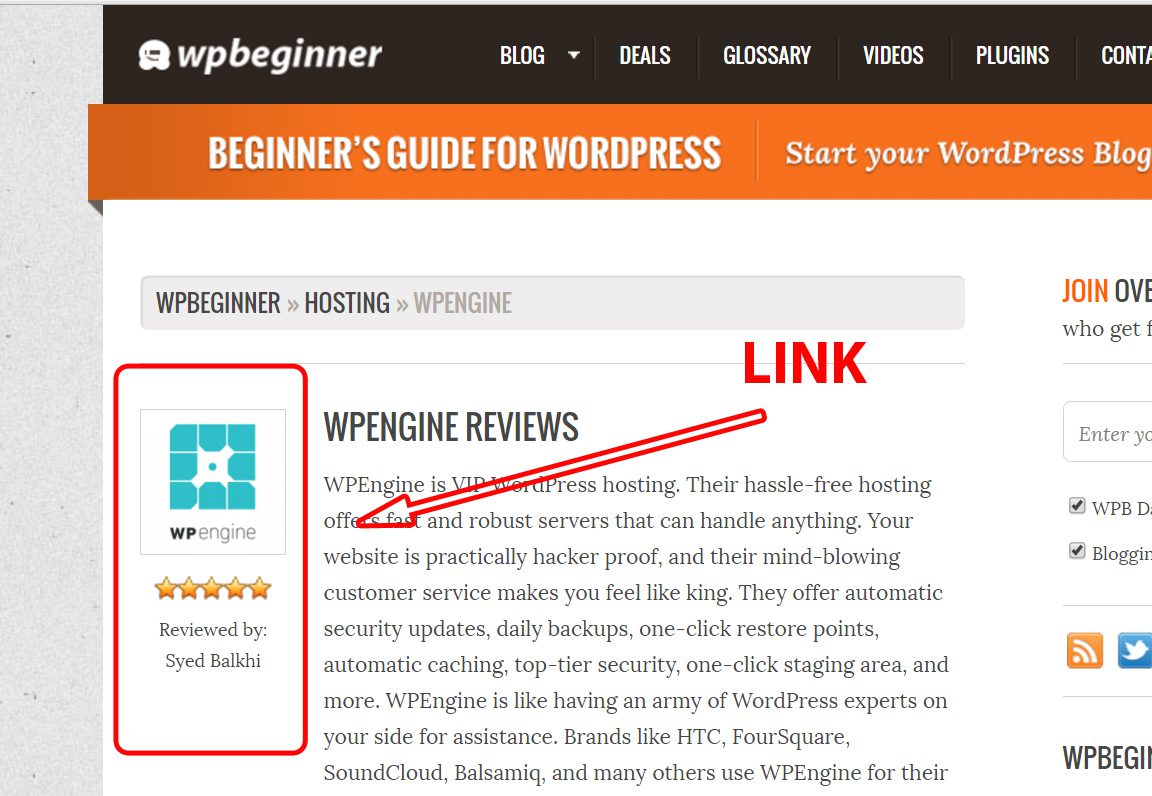Image resolution: width=1152 pixels, height=796 pixels.
Task: Click the email entry field
Action: point(1108,432)
